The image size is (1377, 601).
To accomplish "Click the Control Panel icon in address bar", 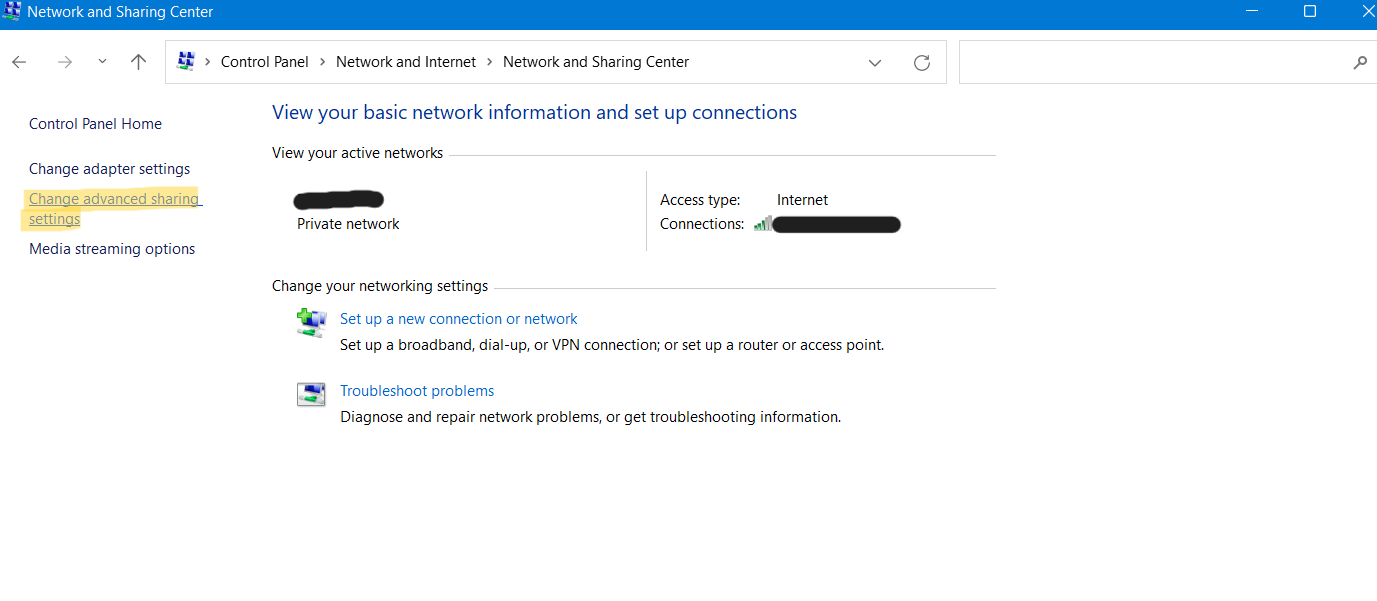I will click(x=185, y=62).
